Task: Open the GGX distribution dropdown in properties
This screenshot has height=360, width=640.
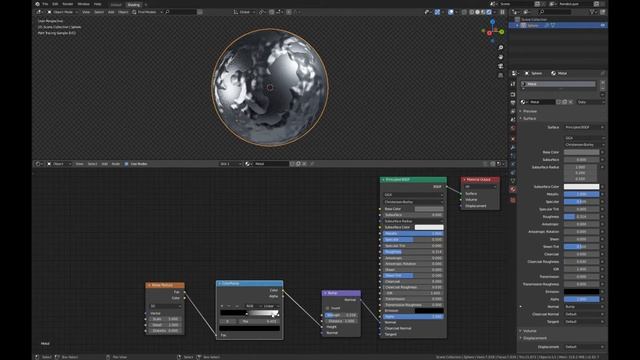Action: pyautogui.click(x=584, y=138)
